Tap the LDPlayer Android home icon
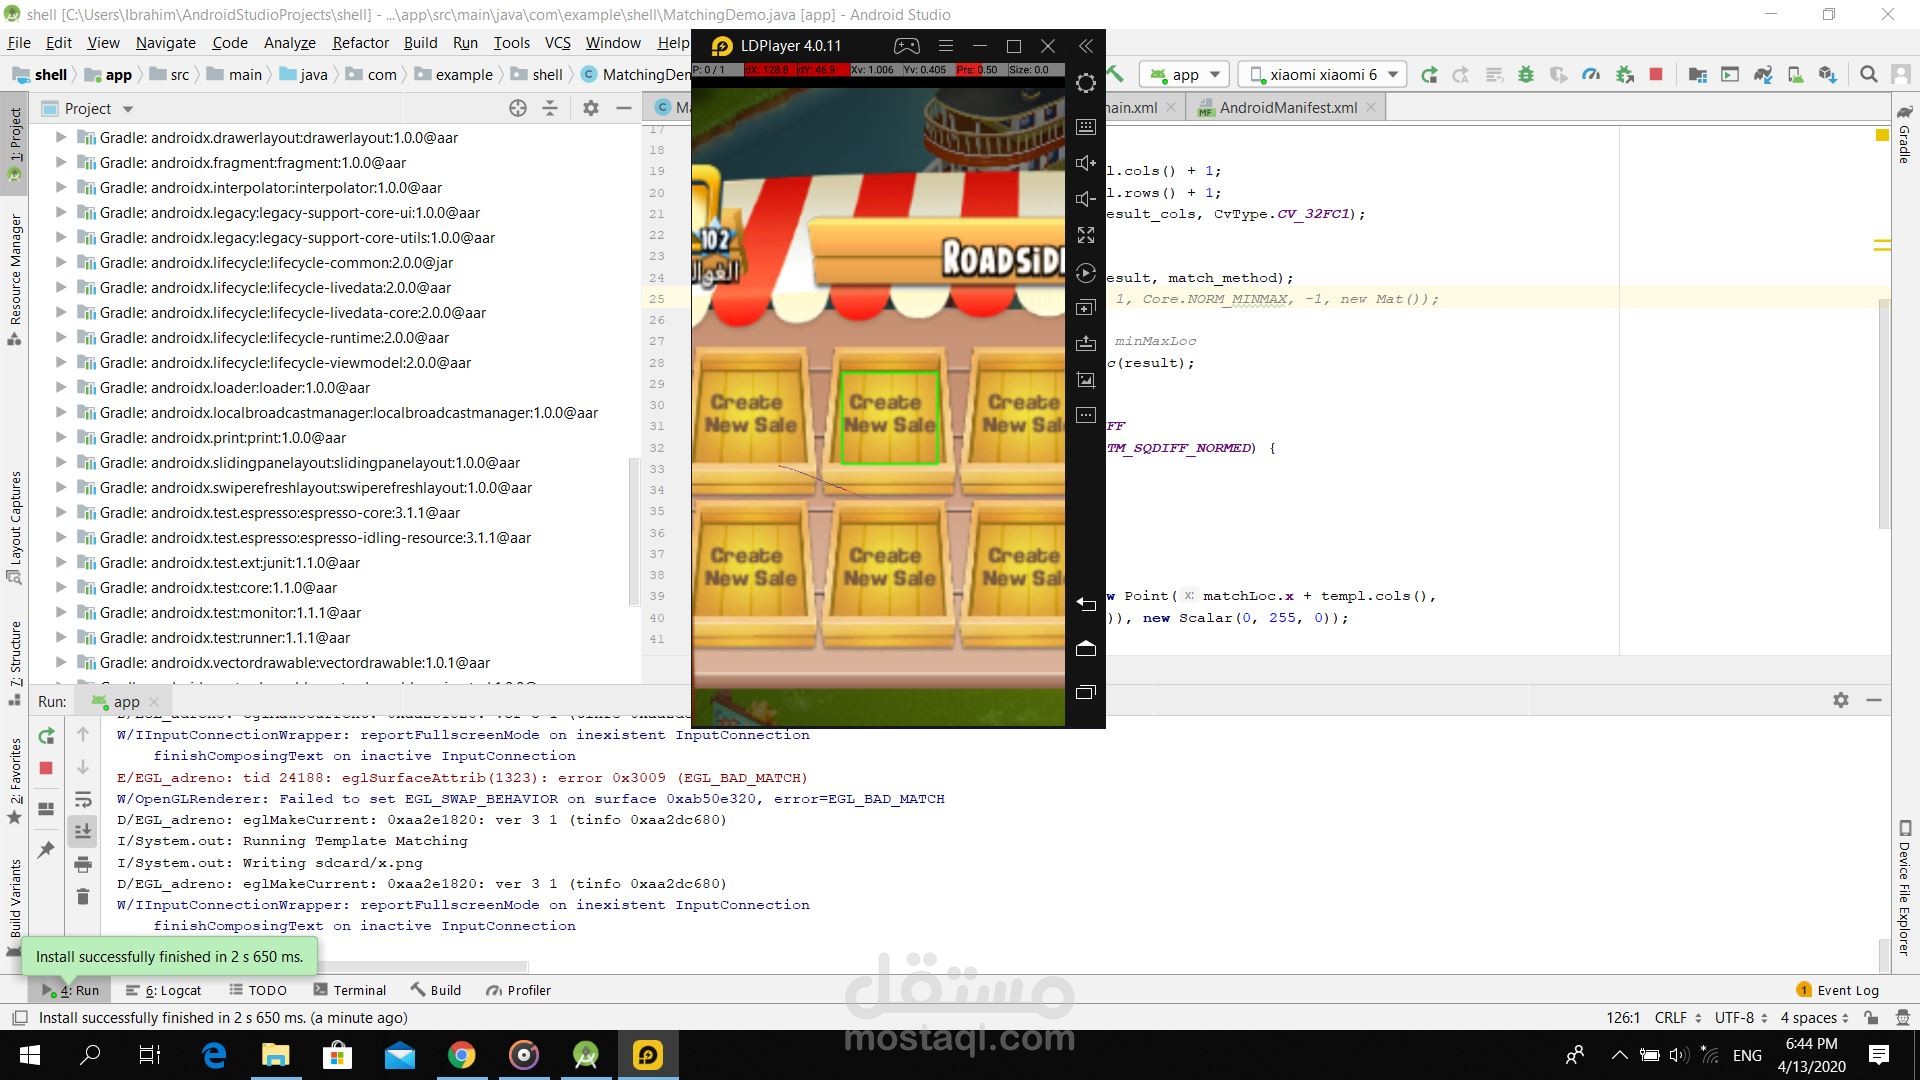Screen dimensions: 1920x1080 click(1085, 648)
